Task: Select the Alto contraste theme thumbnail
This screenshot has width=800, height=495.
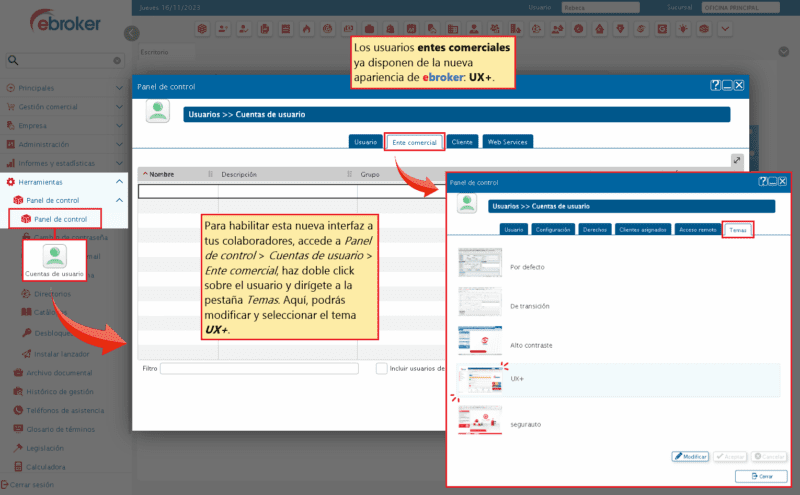Action: 480,340
